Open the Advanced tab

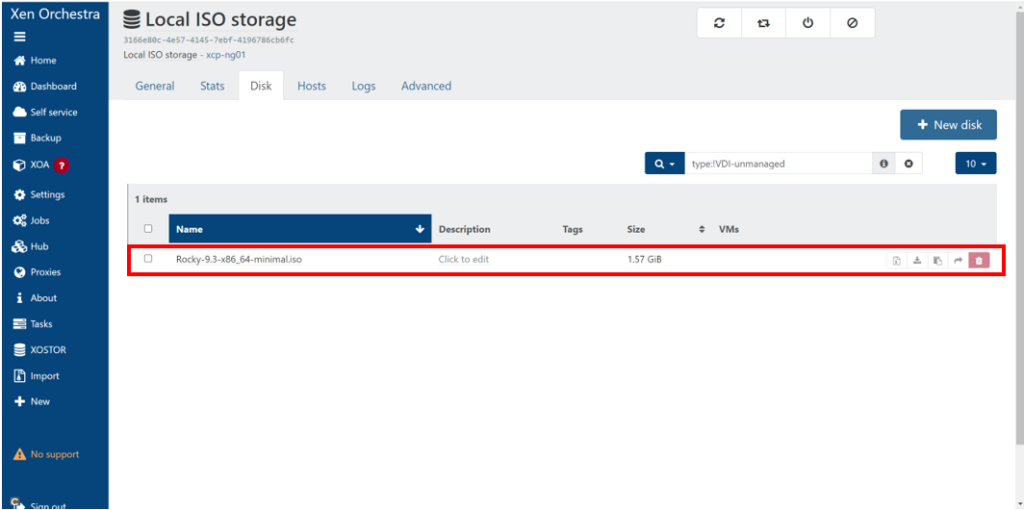[x=426, y=86]
